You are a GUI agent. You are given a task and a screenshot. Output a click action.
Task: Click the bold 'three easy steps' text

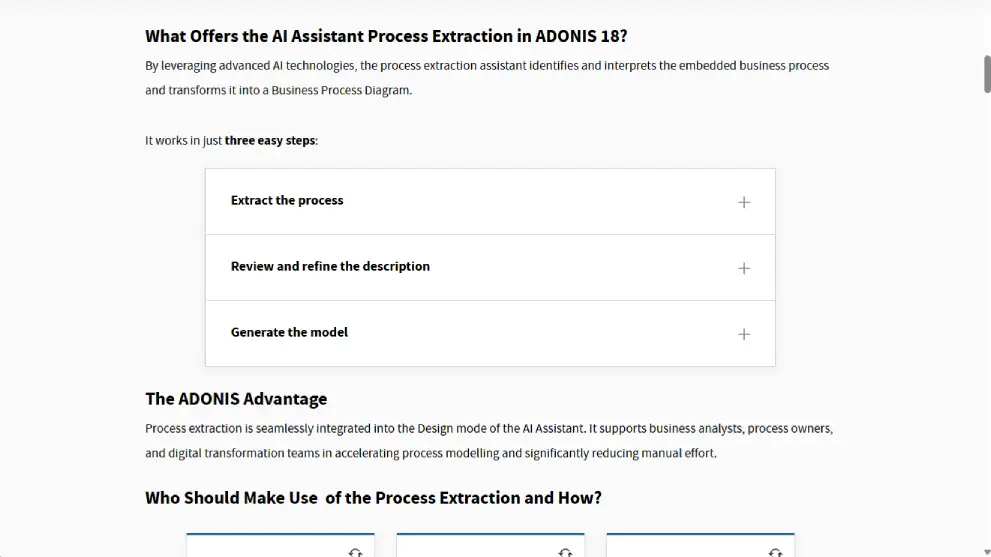click(x=270, y=141)
